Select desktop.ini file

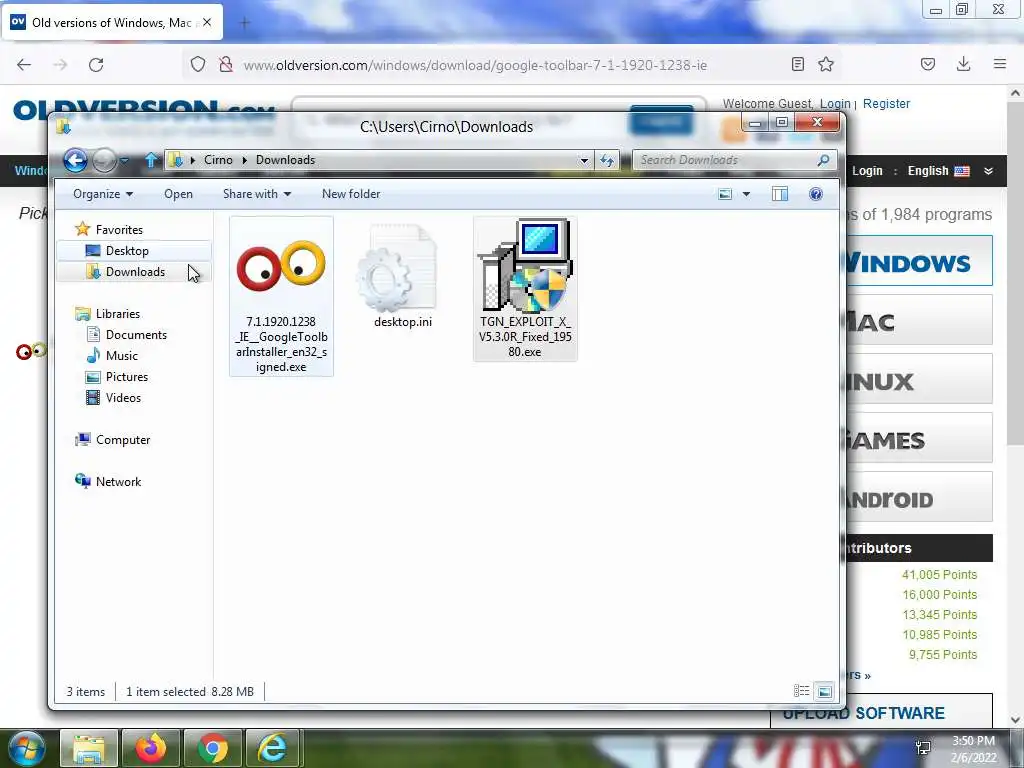[x=402, y=276]
